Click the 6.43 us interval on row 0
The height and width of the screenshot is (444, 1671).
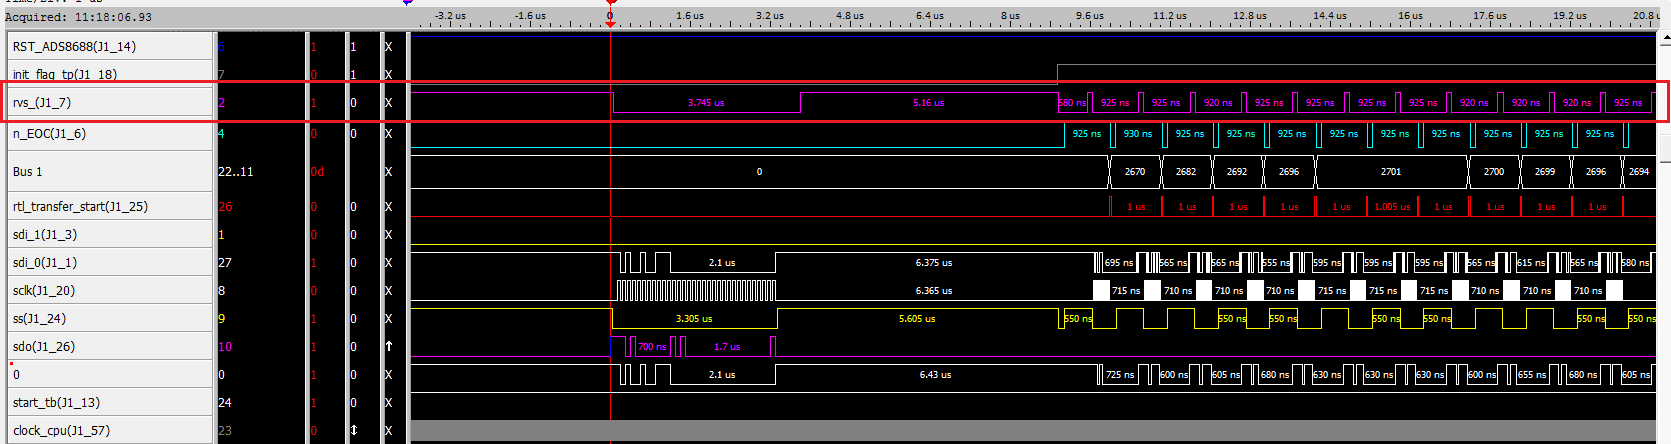[935, 374]
